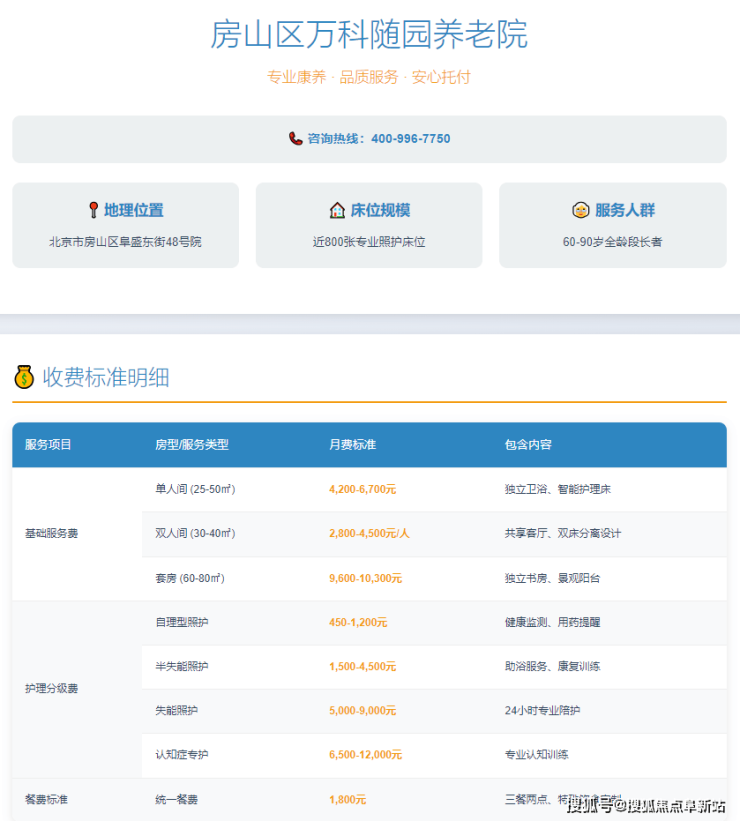
Task: Click the 单人间 (25-50㎡) cell
Action: pos(195,489)
